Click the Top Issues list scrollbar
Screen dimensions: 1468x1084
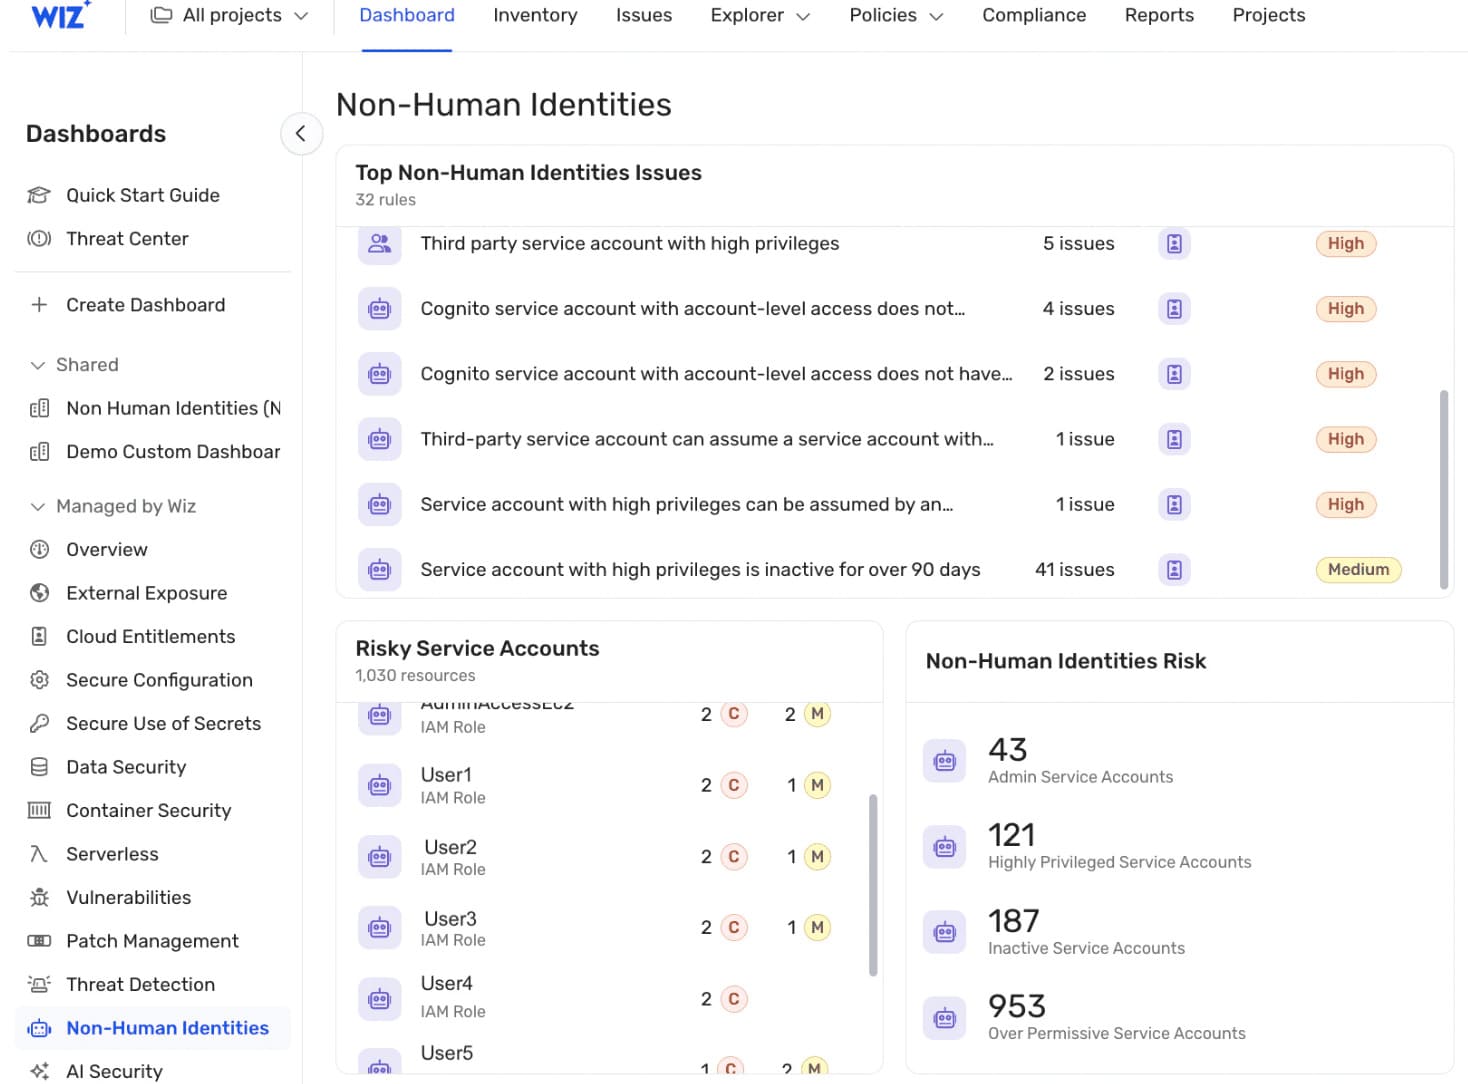[x=1443, y=489]
